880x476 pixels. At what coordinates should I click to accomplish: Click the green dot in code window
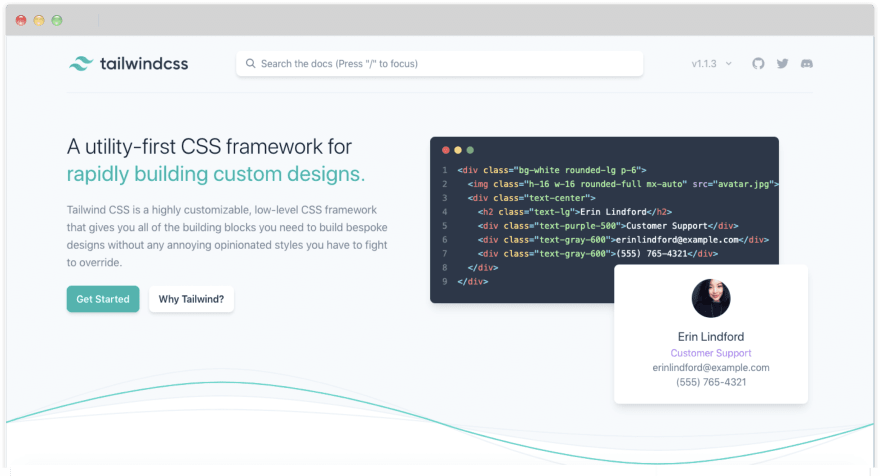tap(470, 150)
